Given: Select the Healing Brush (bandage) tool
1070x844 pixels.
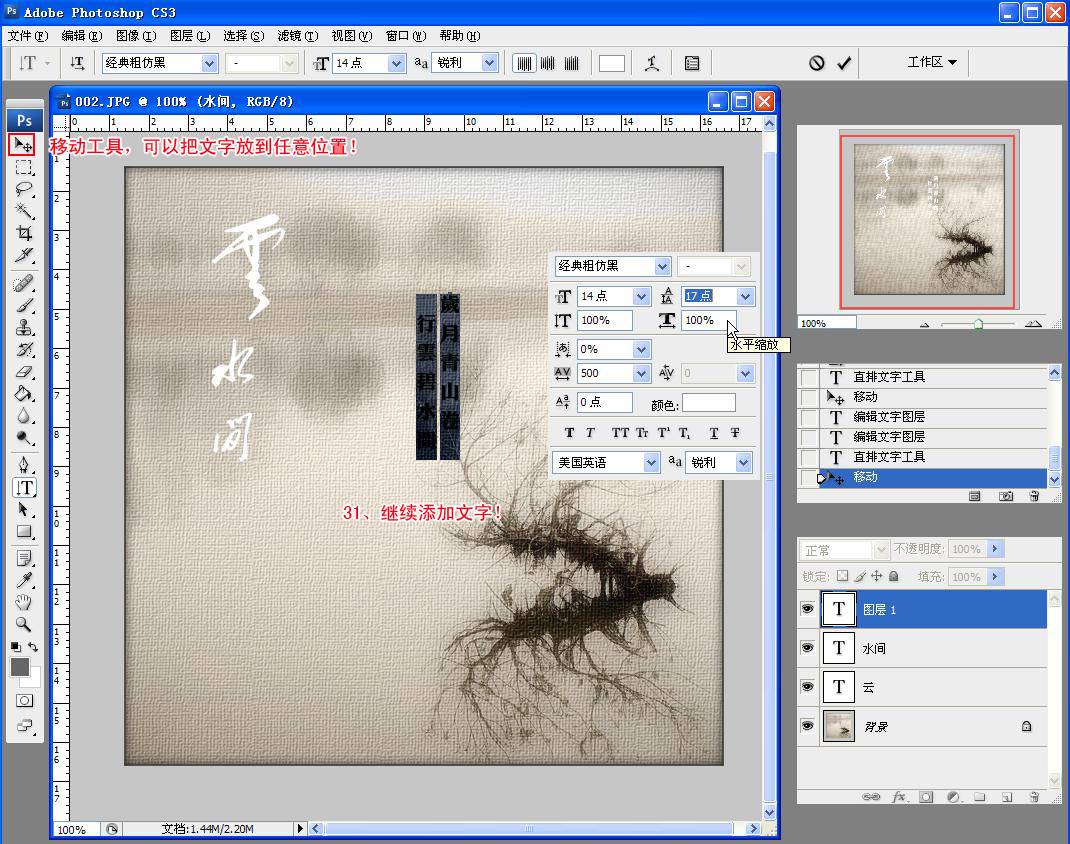Looking at the screenshot, I should tap(24, 282).
